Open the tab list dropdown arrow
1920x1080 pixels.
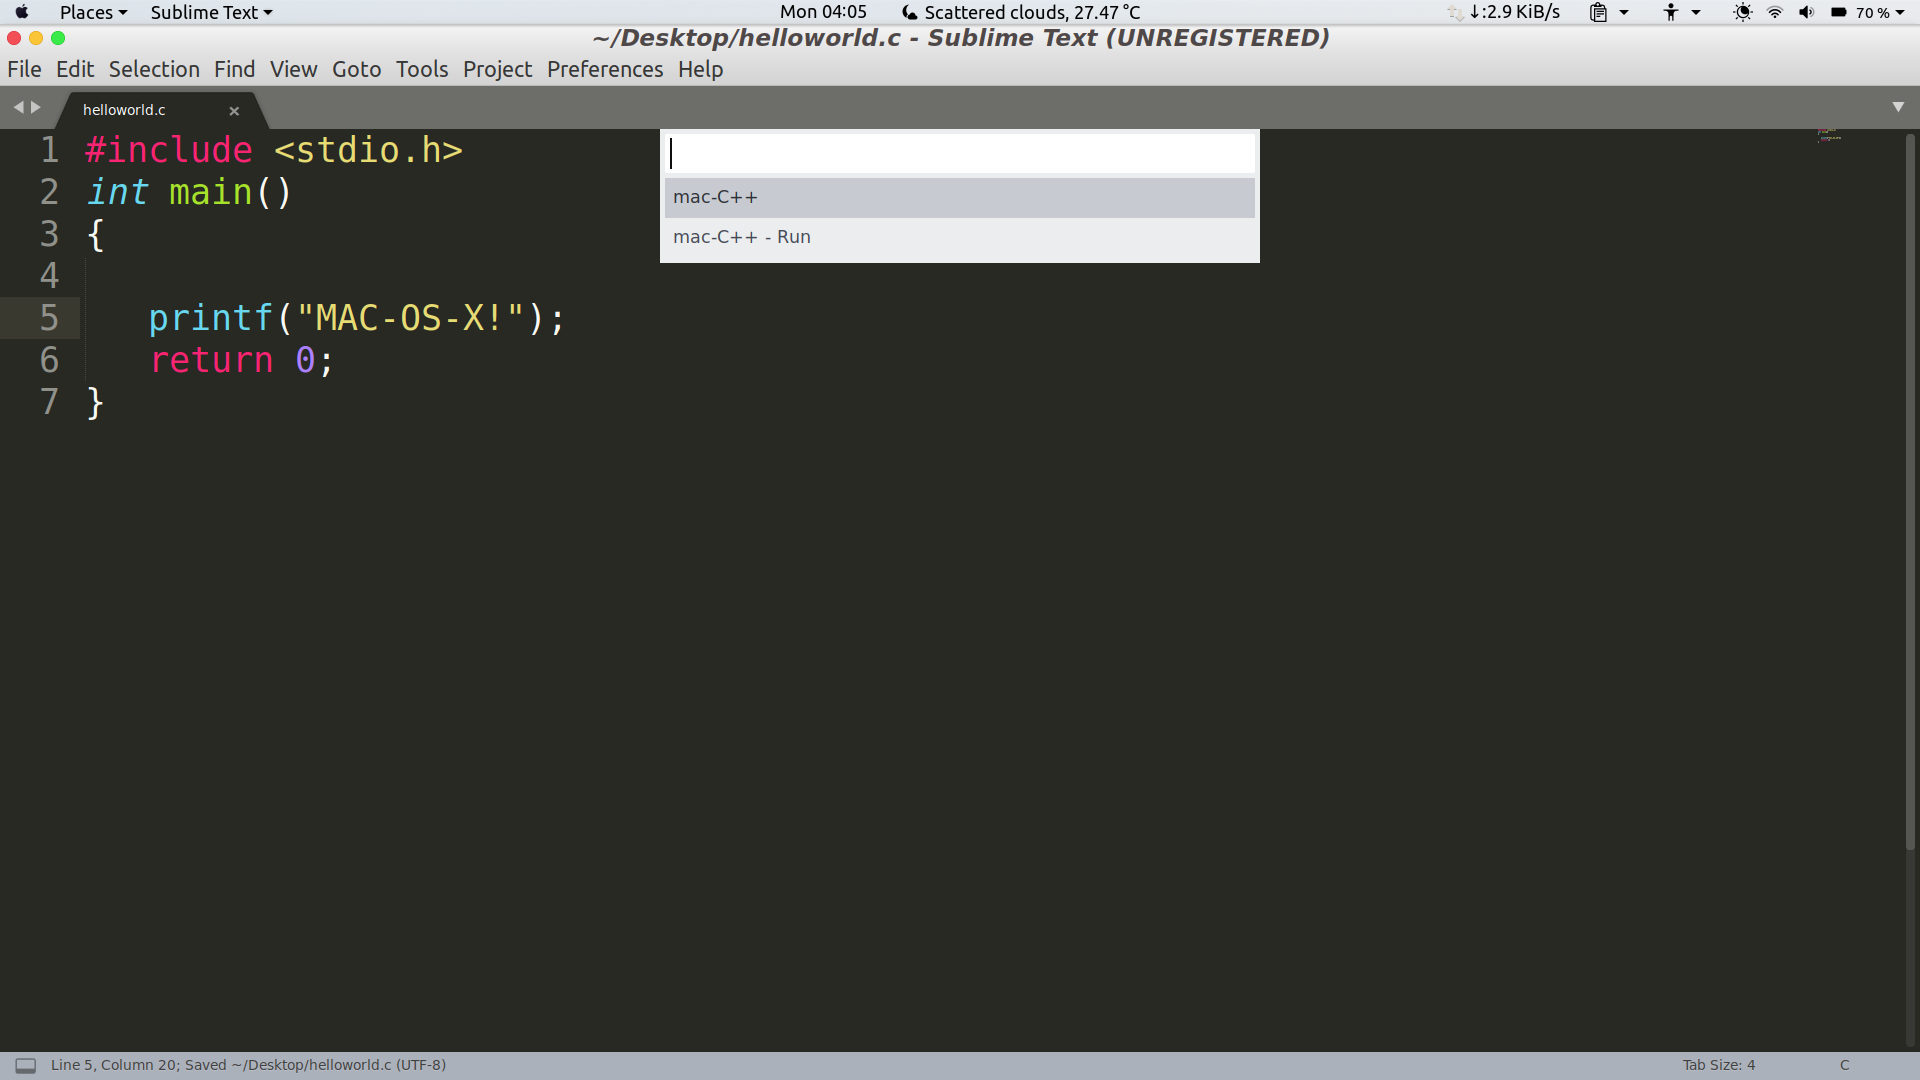pyautogui.click(x=1897, y=107)
